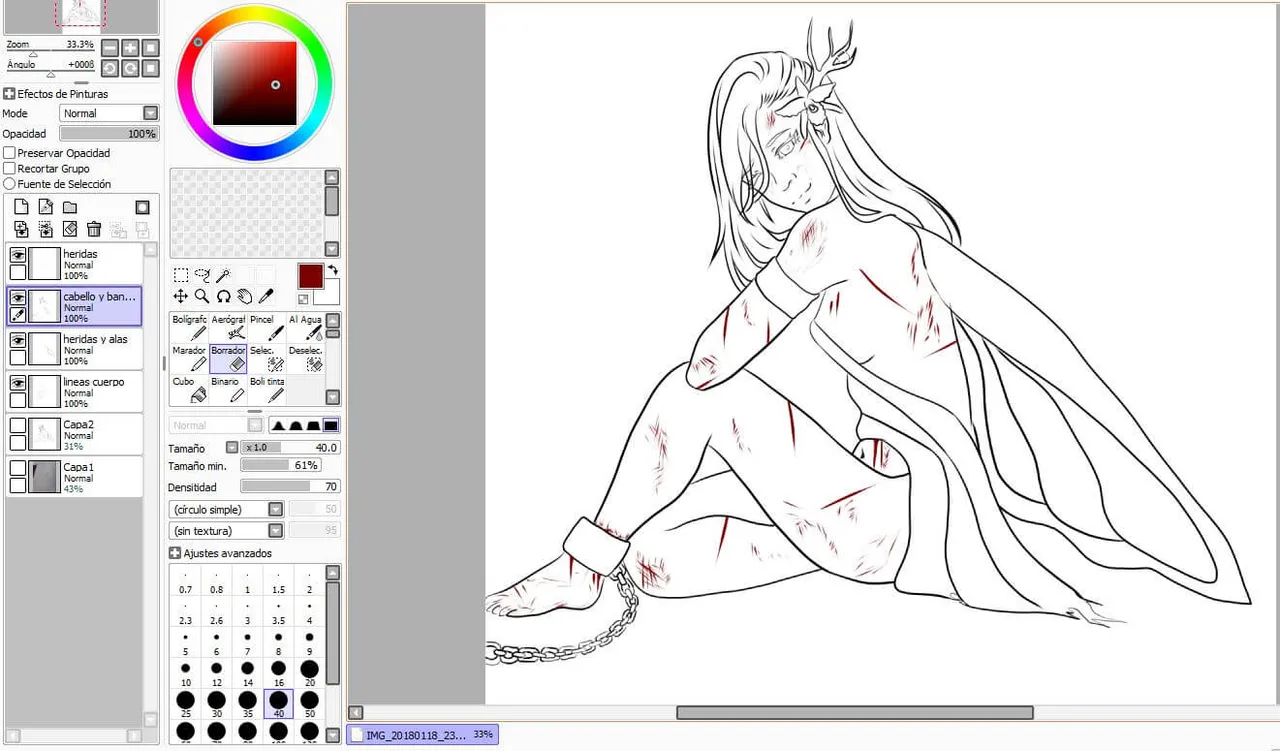Image resolution: width=1280 pixels, height=751 pixels.
Task: Reset zoom with the square button
Action: (150, 48)
